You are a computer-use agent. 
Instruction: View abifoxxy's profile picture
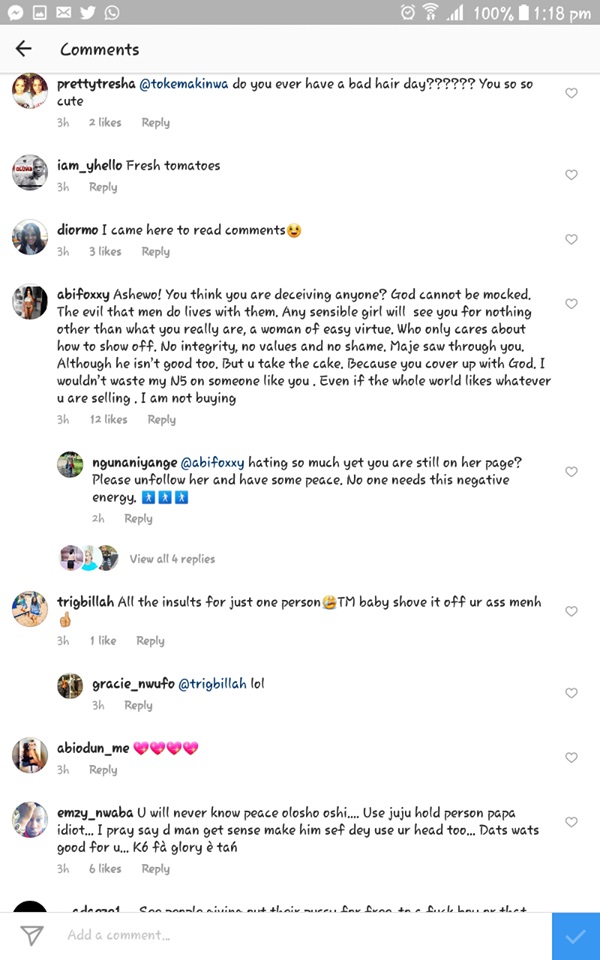30,300
